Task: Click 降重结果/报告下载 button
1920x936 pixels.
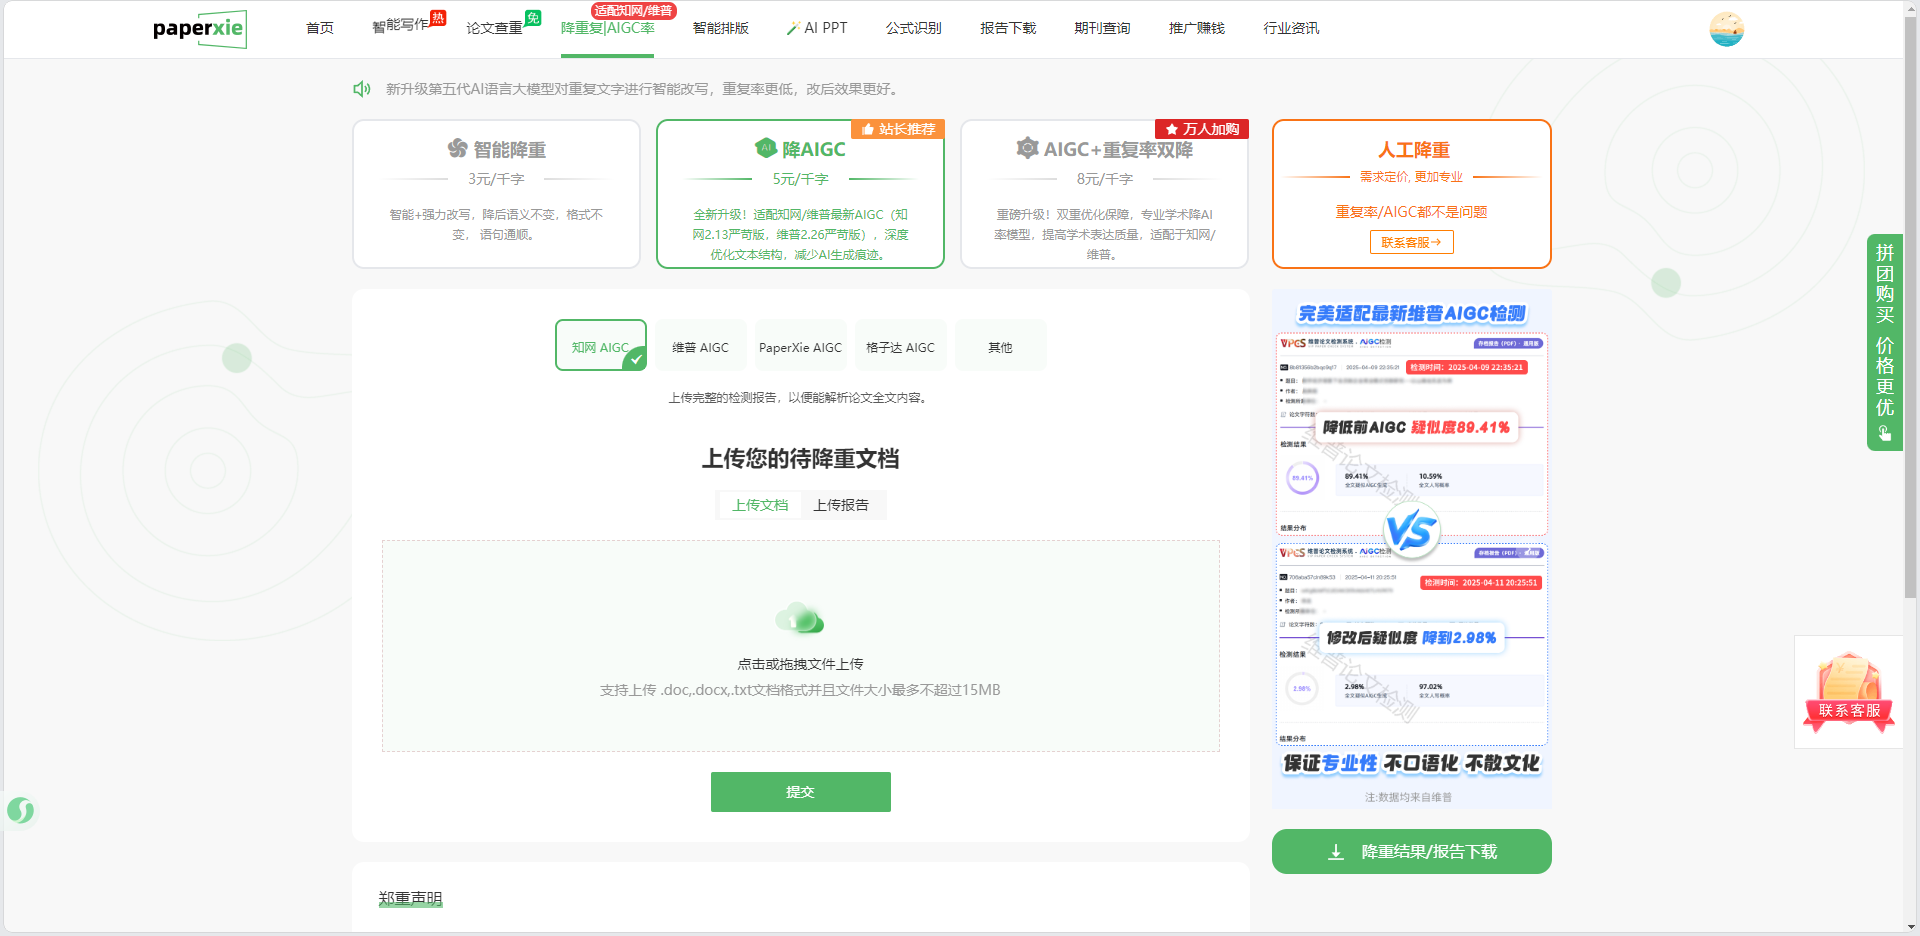Action: pos(1412,852)
